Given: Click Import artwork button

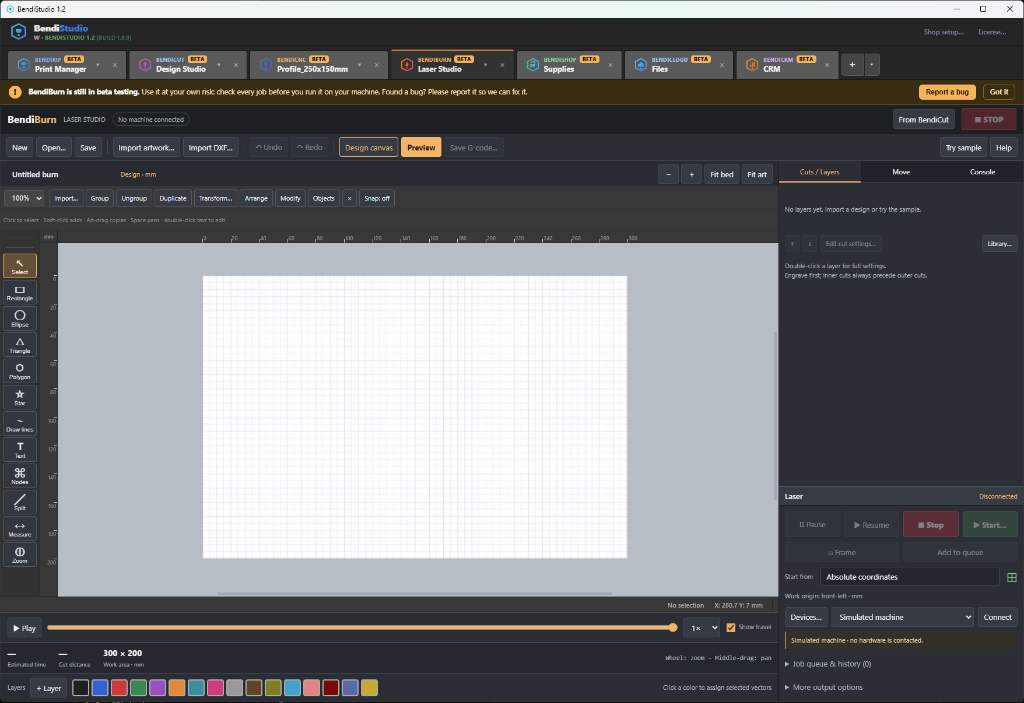Looking at the screenshot, I should pos(146,148).
